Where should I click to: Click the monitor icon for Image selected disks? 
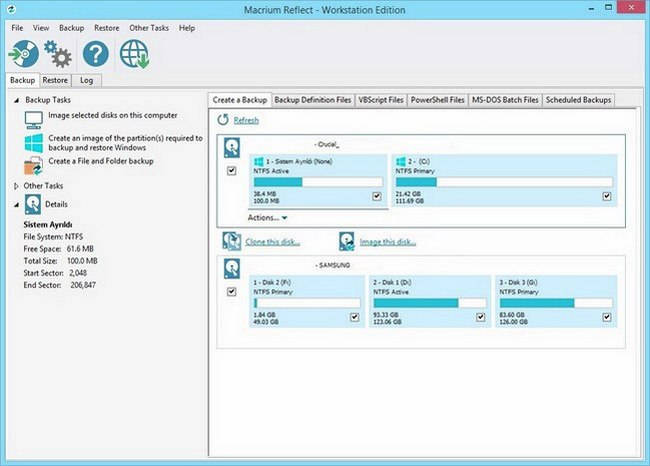[x=32, y=120]
